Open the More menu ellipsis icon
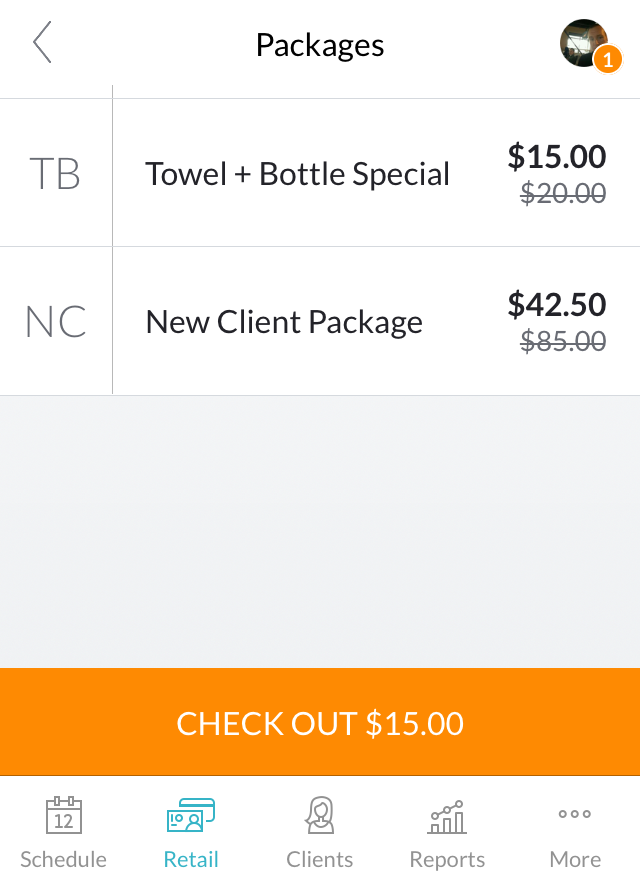Image resolution: width=640 pixels, height=874 pixels. [574, 815]
